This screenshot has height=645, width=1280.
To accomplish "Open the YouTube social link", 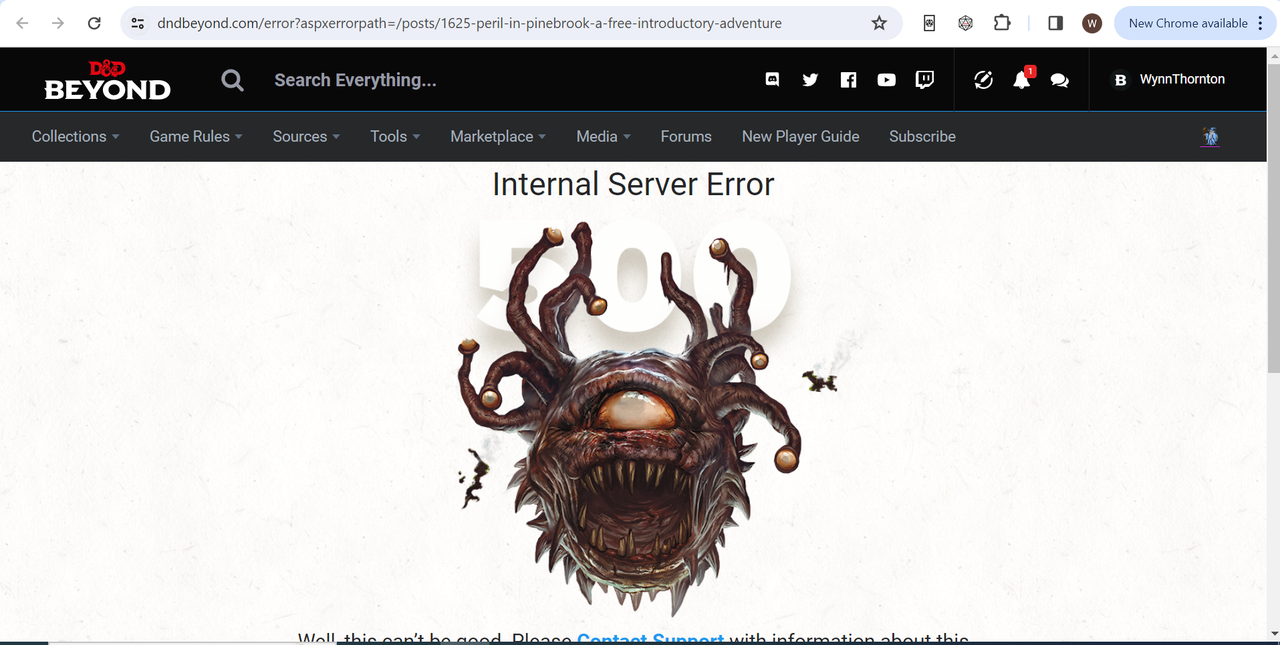I will pos(886,79).
